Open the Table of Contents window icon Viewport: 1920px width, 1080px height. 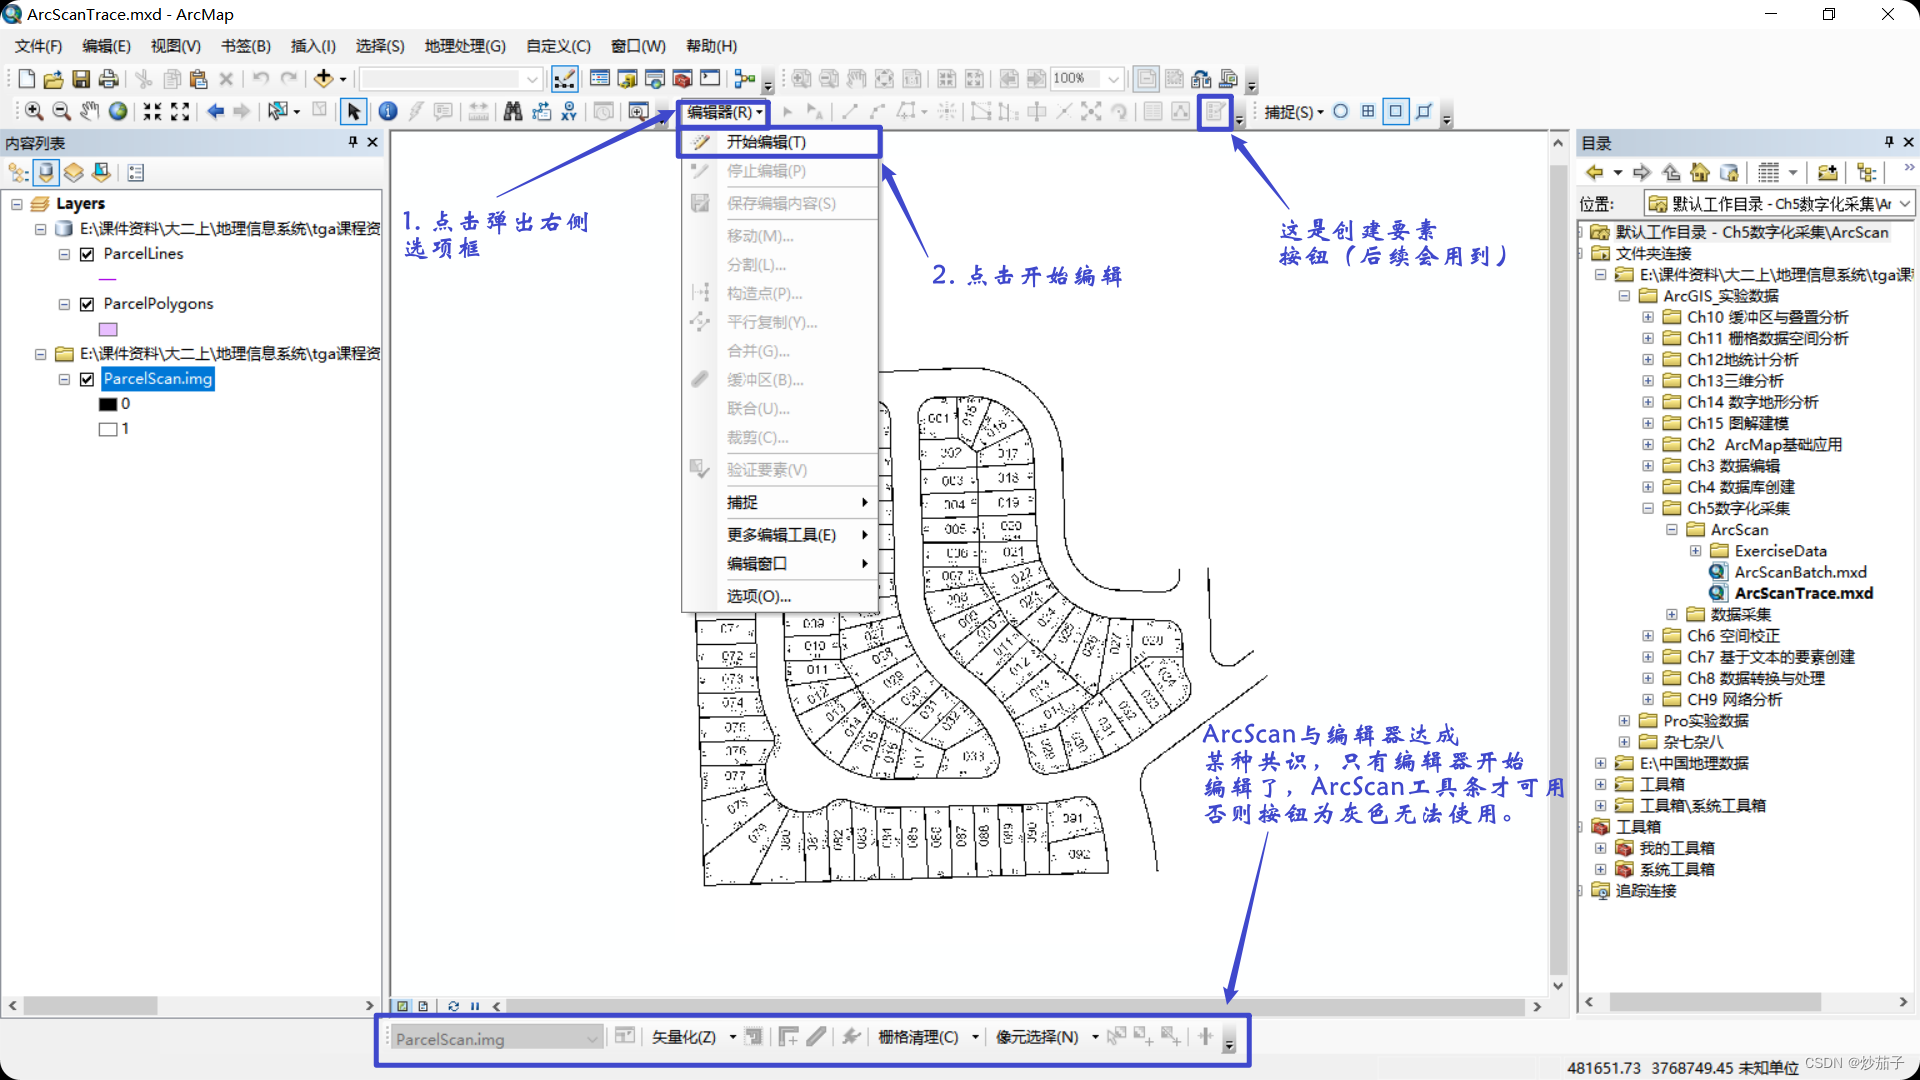(600, 79)
